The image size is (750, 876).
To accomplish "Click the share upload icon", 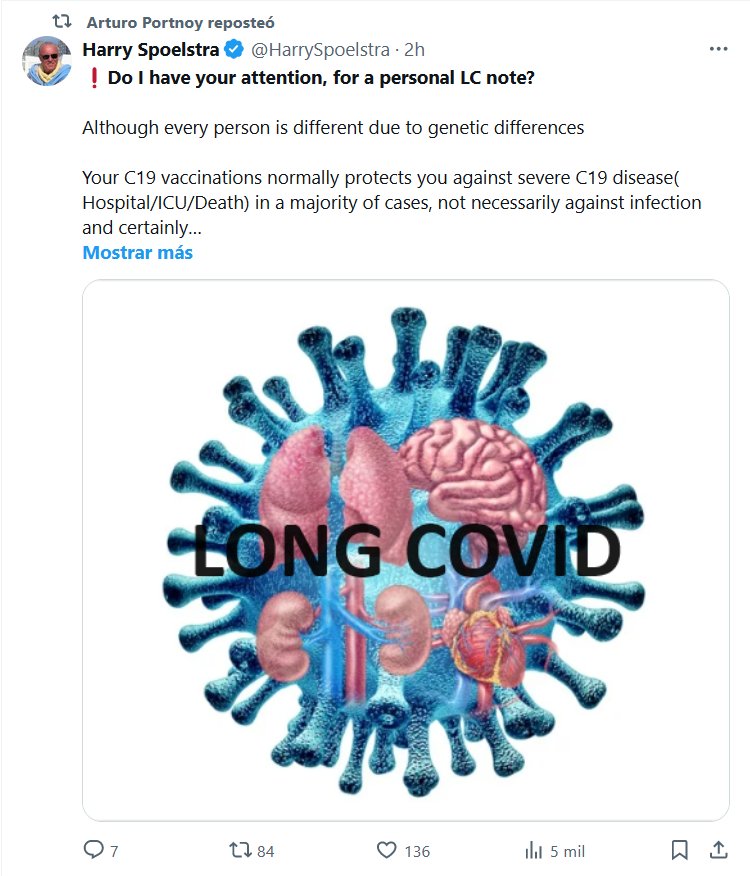I will 718,849.
